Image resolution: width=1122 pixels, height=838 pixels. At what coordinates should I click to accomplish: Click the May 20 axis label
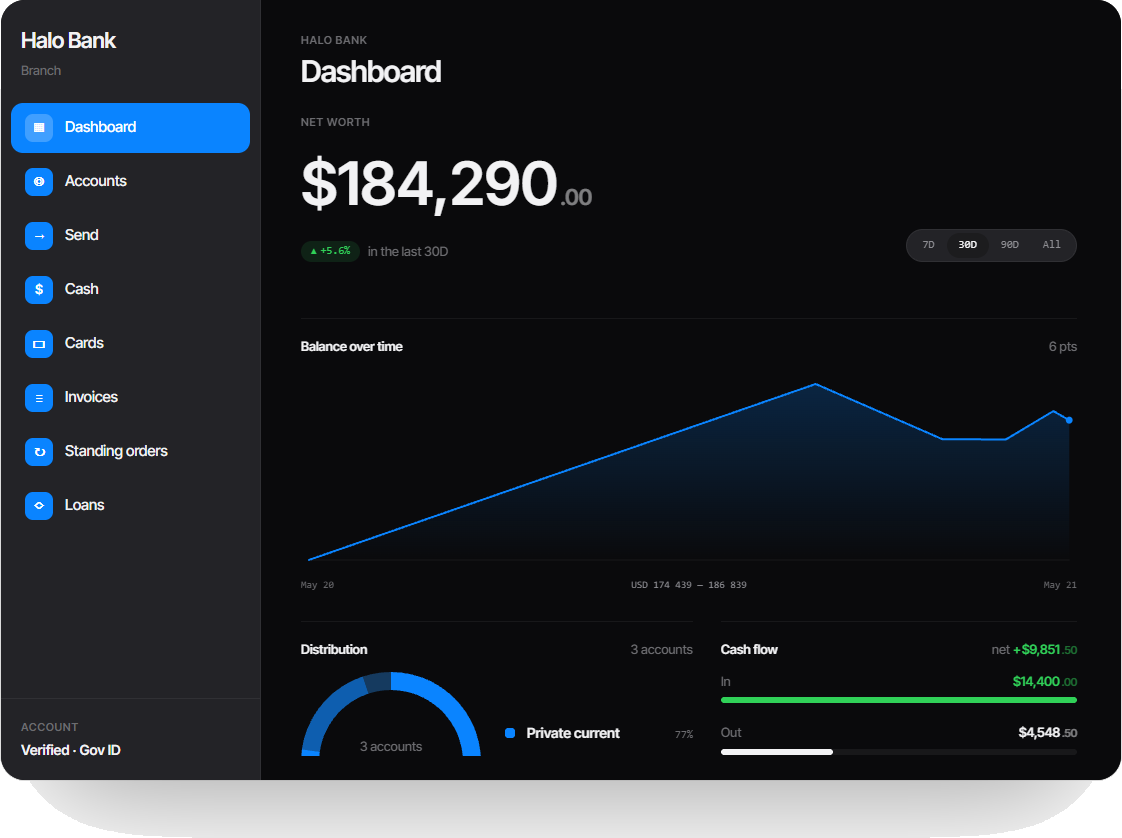coord(317,585)
